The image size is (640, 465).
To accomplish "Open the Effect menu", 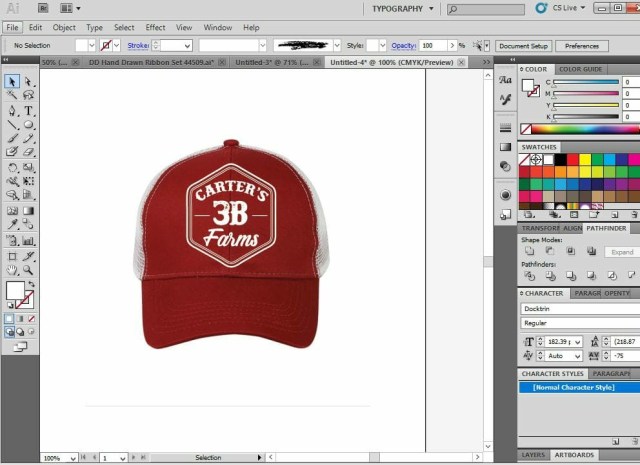I will point(155,27).
